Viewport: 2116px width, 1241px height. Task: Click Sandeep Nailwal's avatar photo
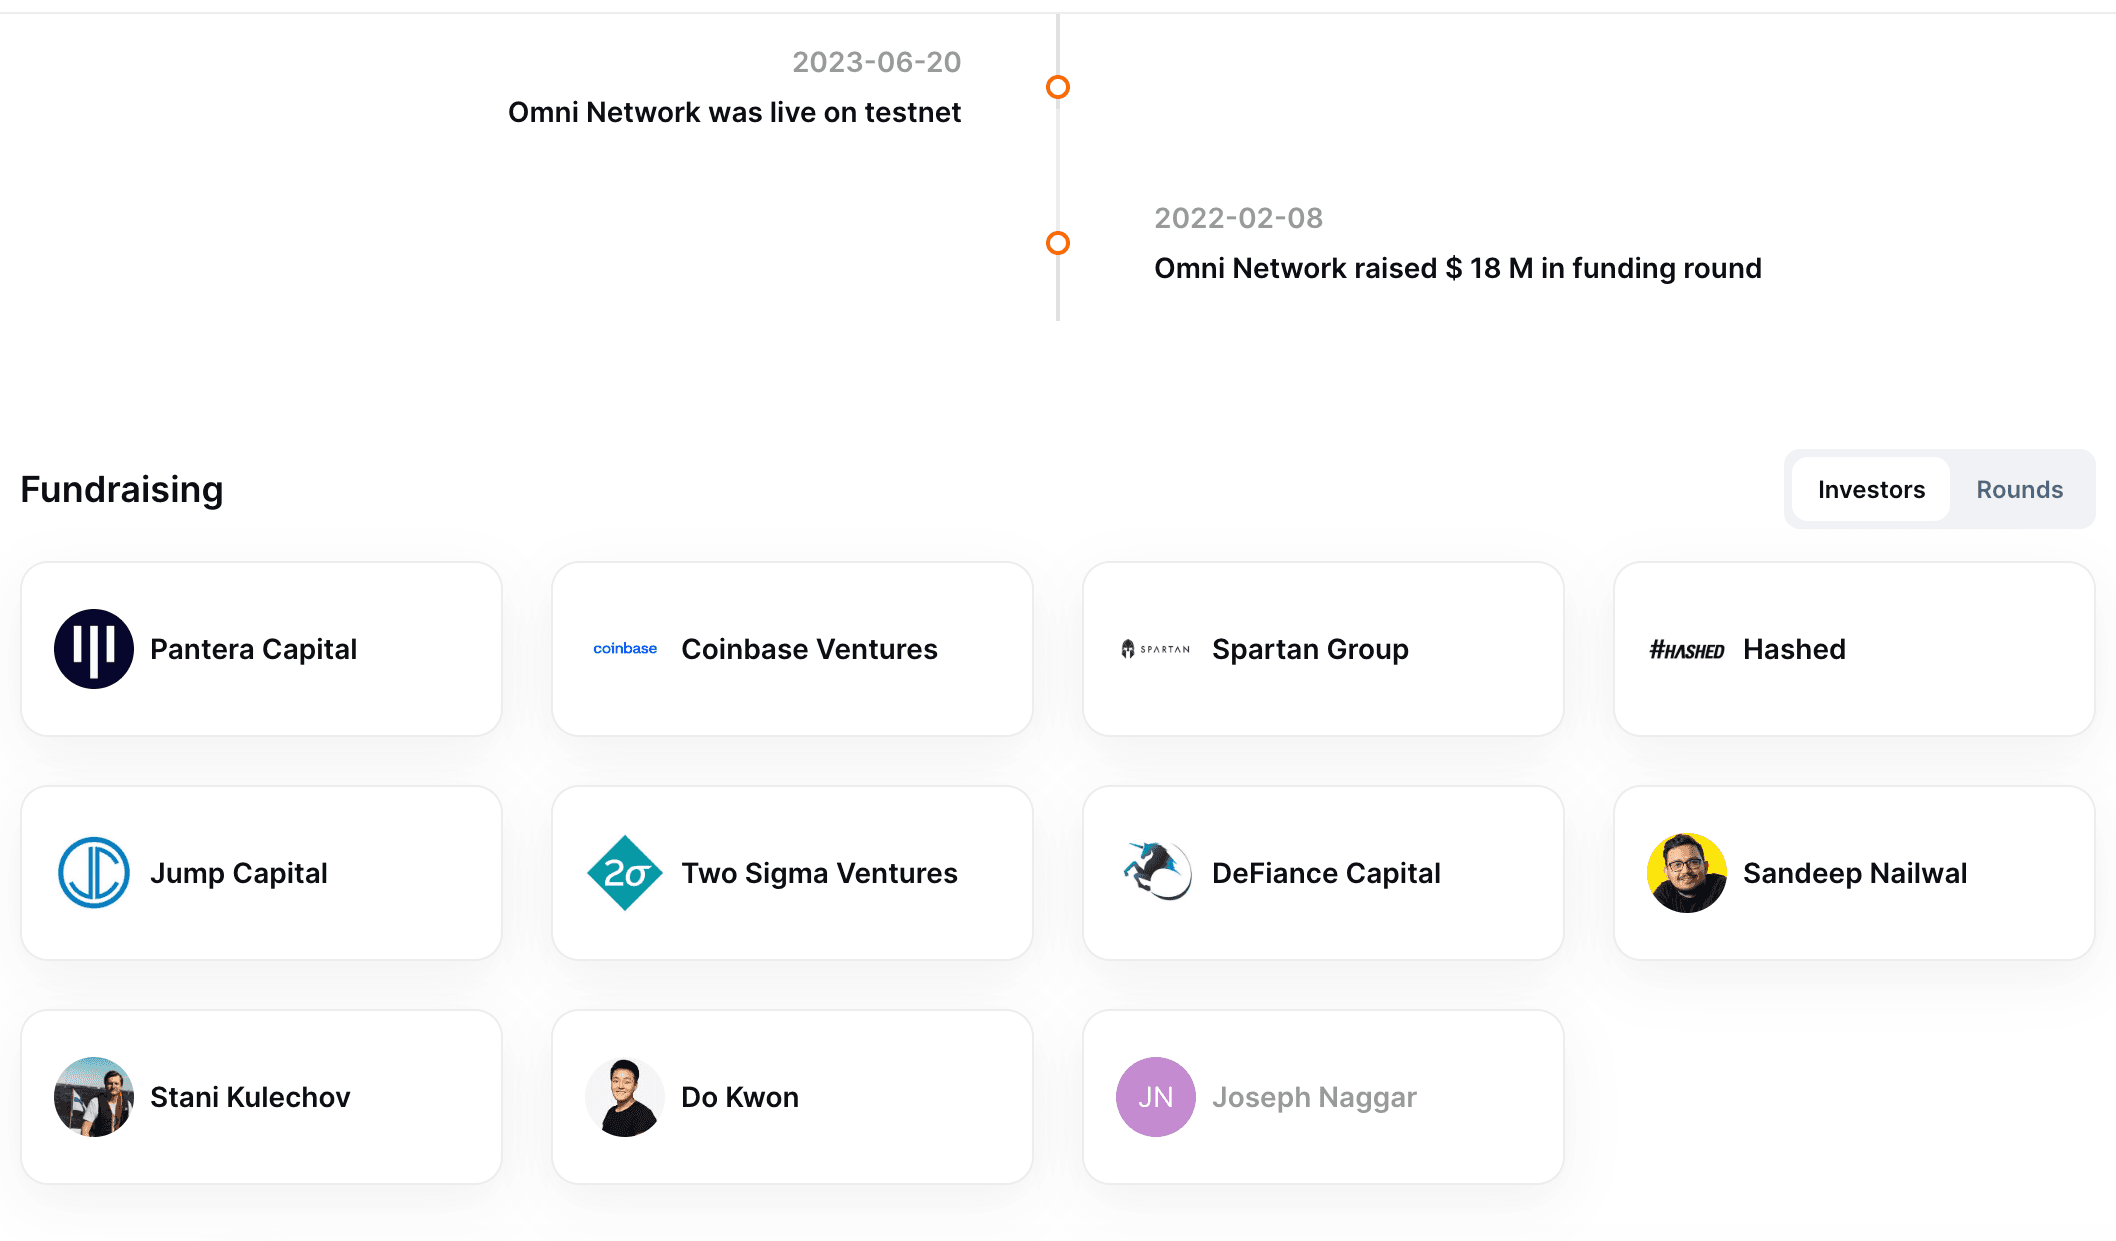click(1687, 873)
